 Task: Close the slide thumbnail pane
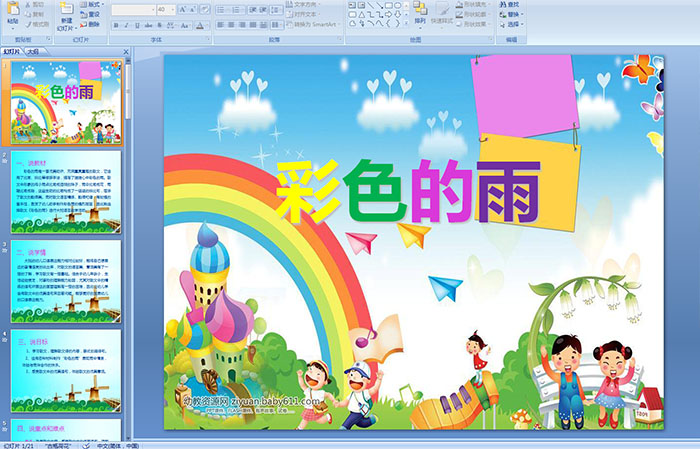coord(126,52)
